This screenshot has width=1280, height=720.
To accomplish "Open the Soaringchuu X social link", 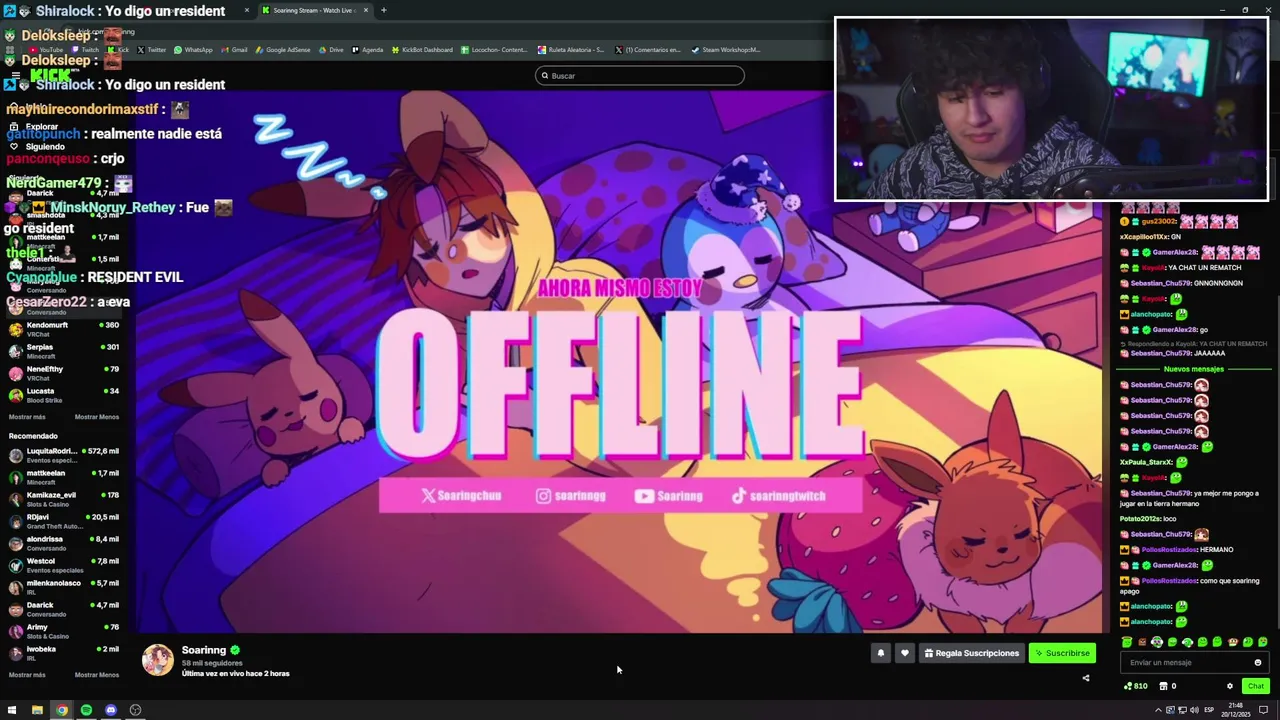I will coord(461,496).
